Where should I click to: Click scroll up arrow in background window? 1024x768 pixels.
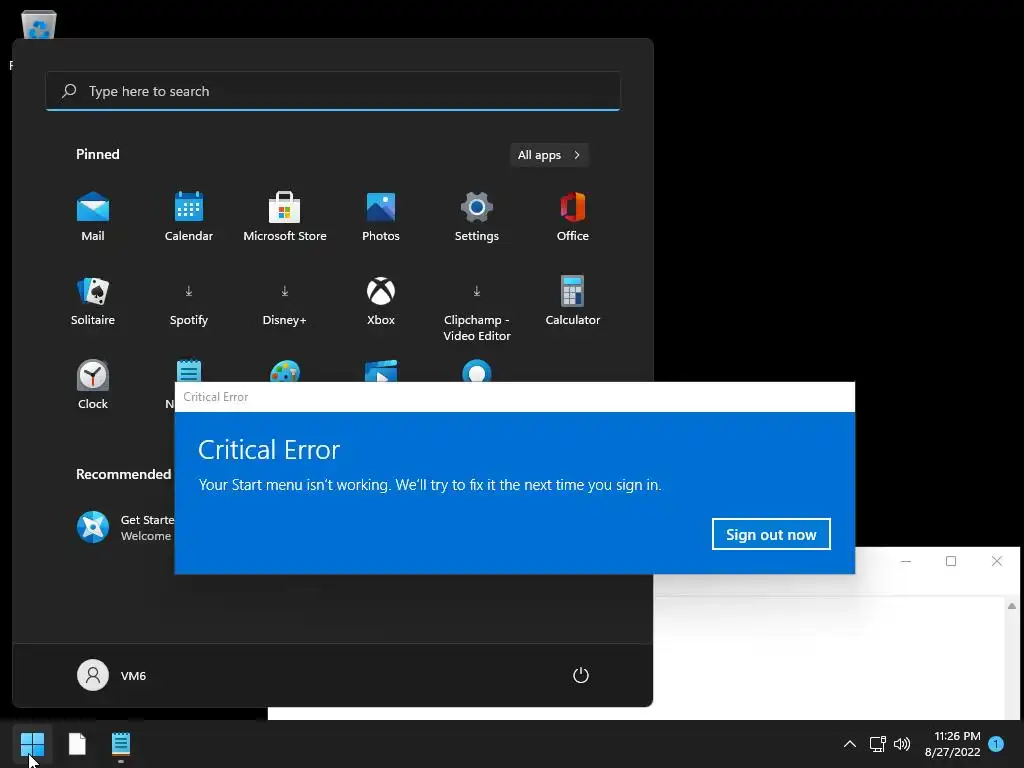(1012, 606)
